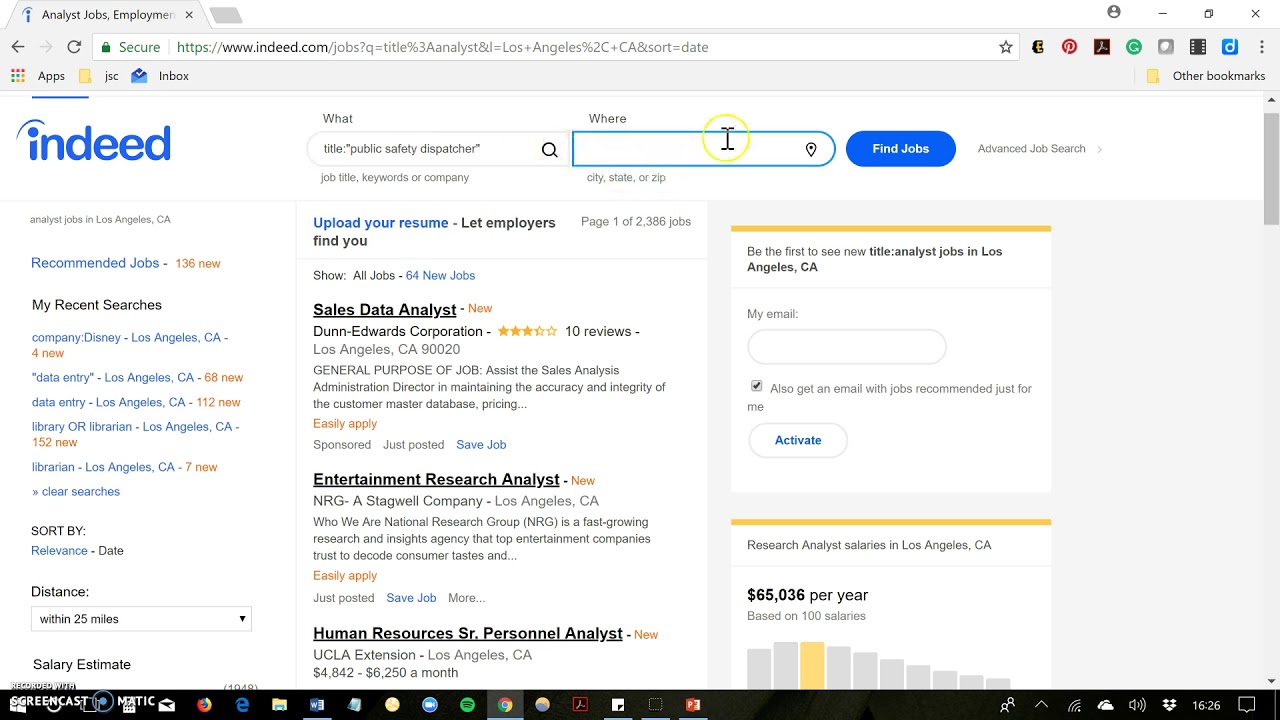Click More for Entertainment Research Analyst
Viewport: 1280px width, 720px height.
pyautogui.click(x=466, y=598)
